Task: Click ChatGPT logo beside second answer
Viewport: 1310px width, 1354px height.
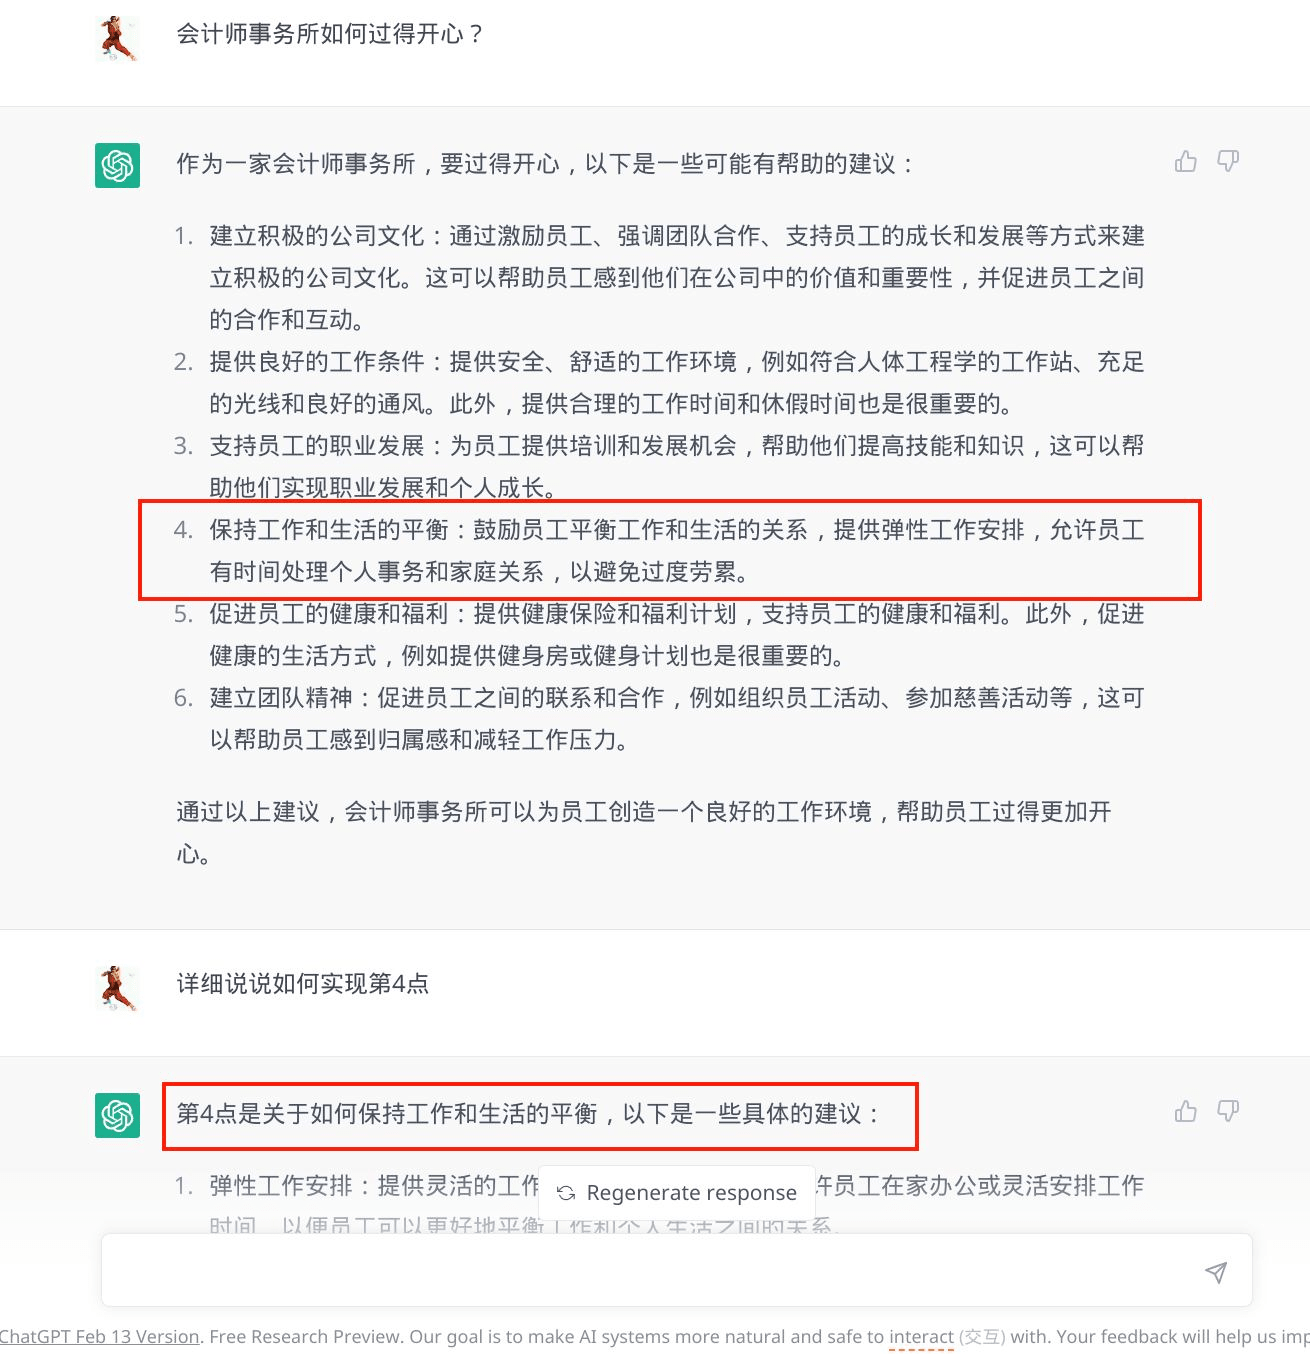Action: point(117,1115)
